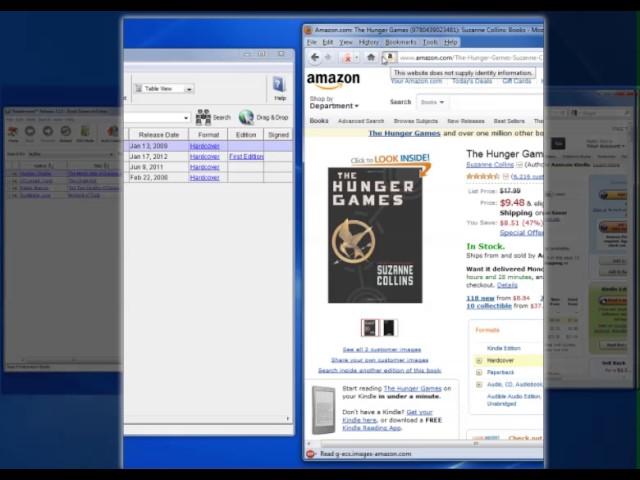Click the Release Date column header
The height and width of the screenshot is (480, 640).
point(159,135)
